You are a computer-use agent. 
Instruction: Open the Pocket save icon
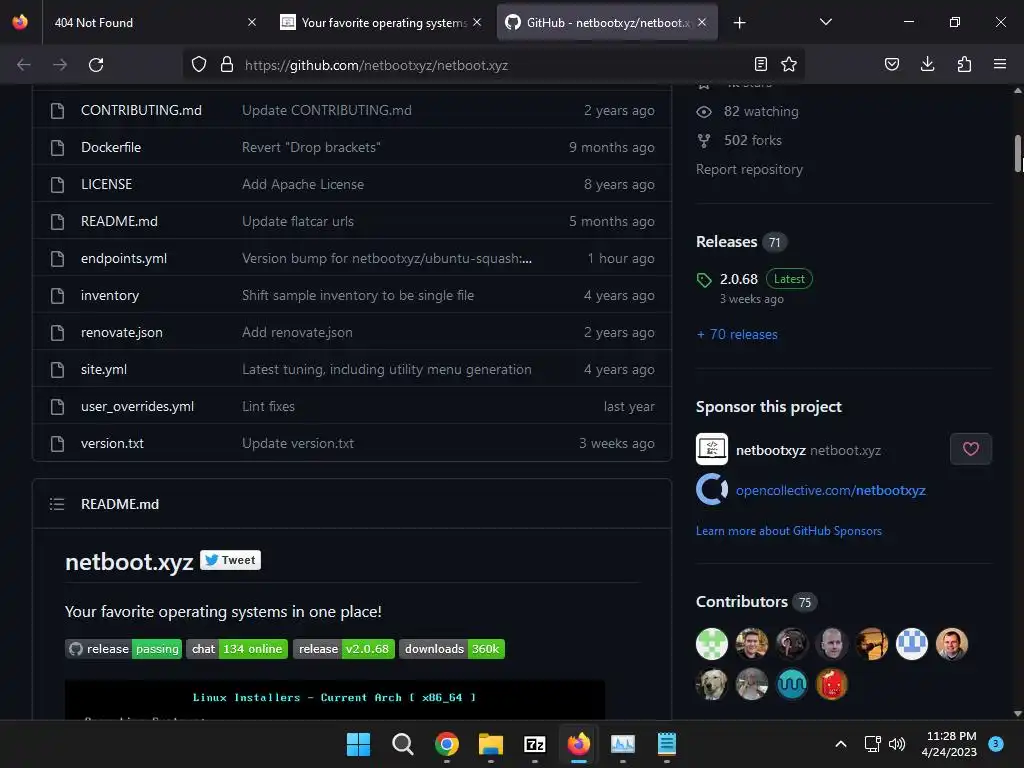tap(891, 64)
